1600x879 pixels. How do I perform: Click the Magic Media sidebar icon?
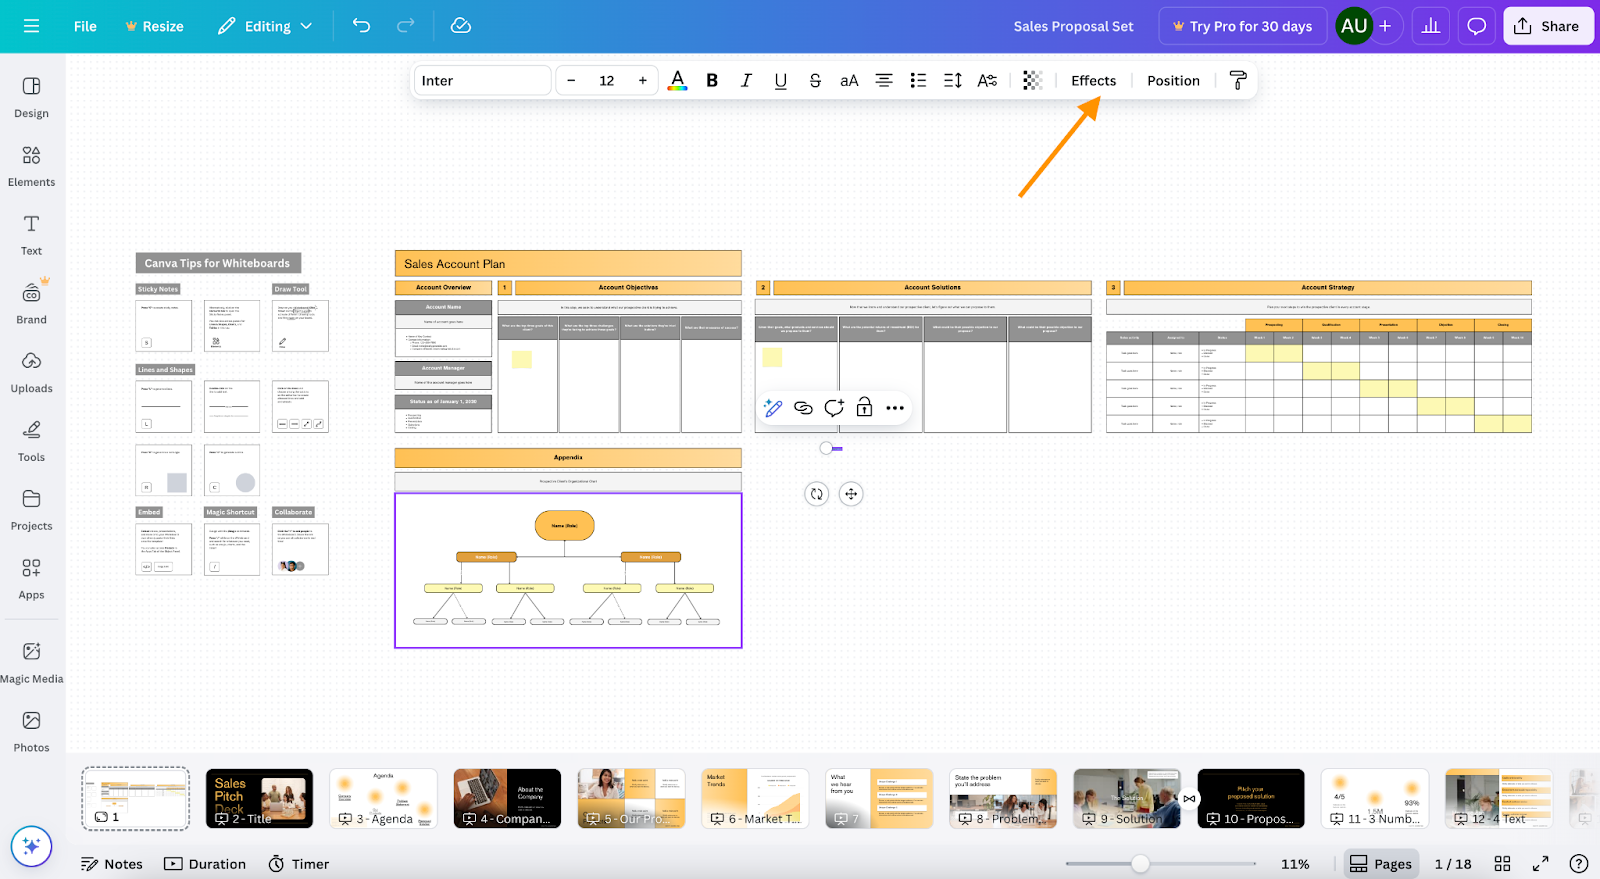31,662
